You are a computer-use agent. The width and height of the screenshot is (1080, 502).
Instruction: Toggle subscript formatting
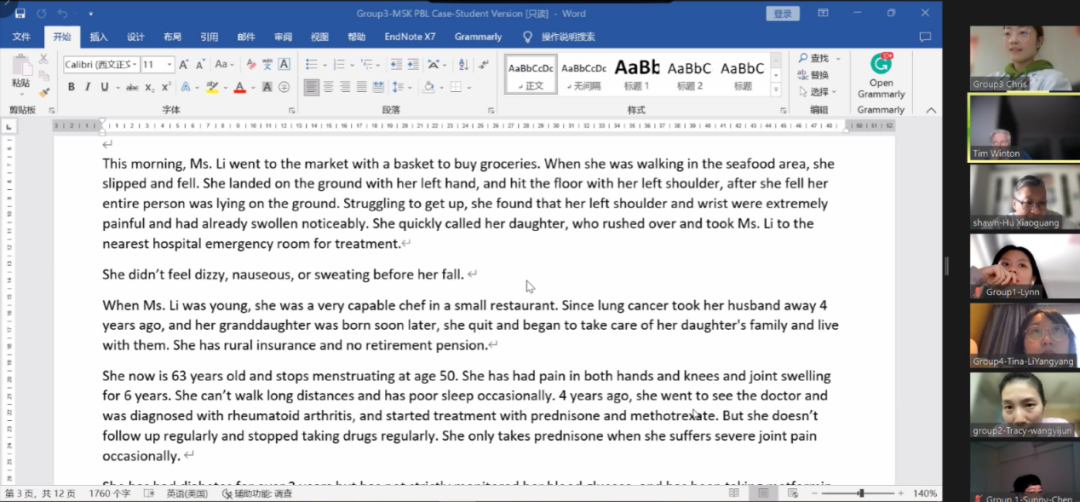(x=151, y=87)
